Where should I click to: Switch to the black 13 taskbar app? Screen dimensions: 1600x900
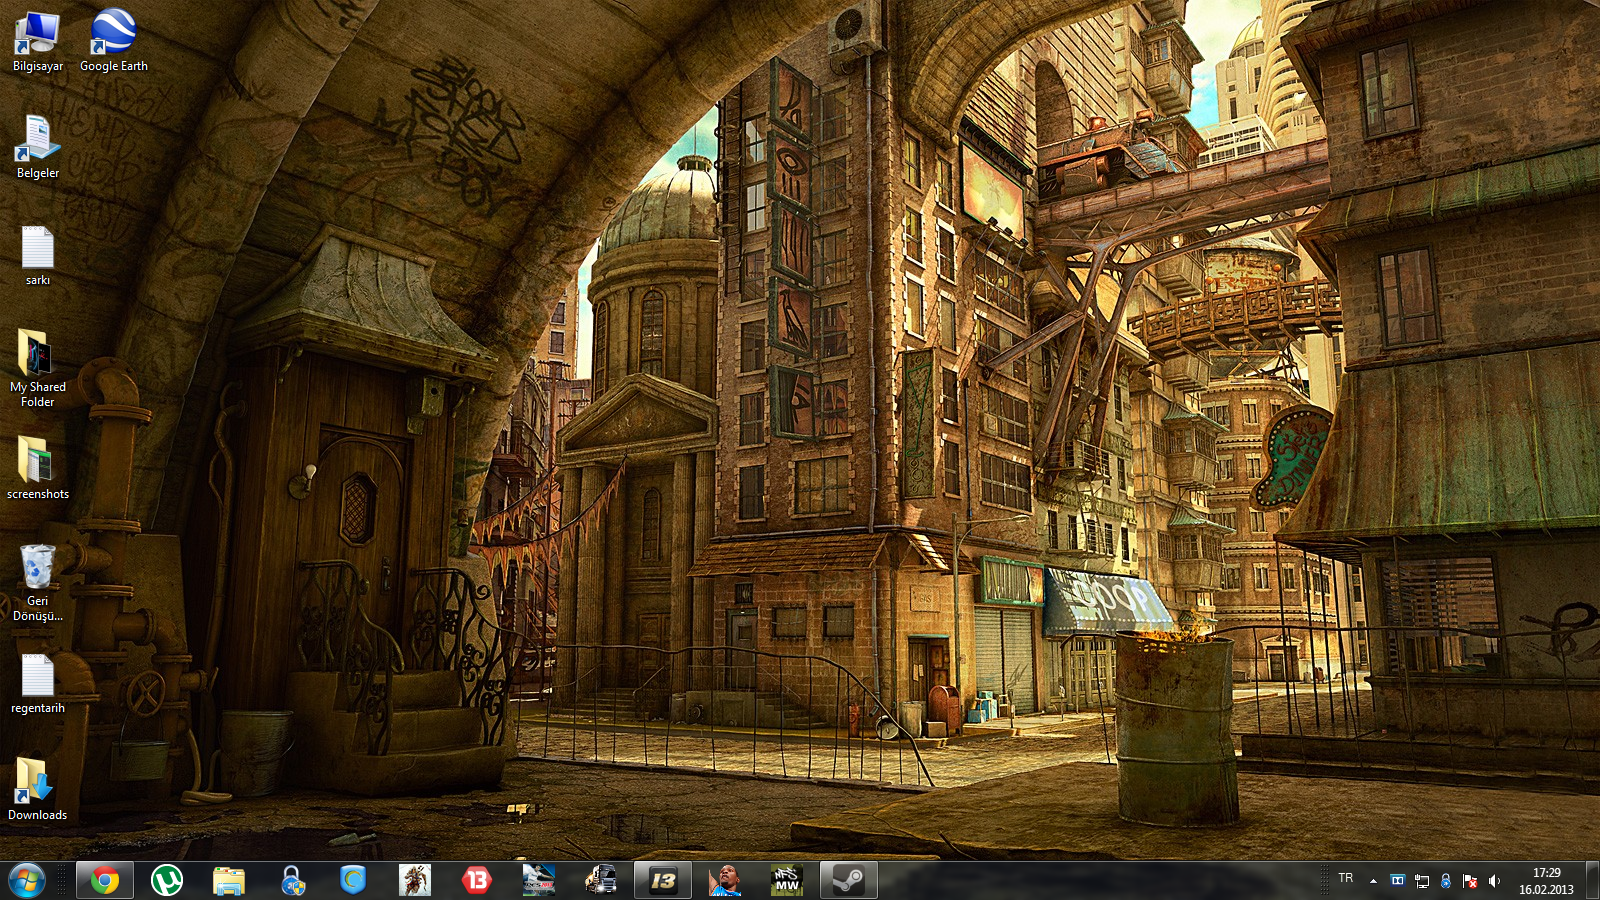click(x=663, y=881)
